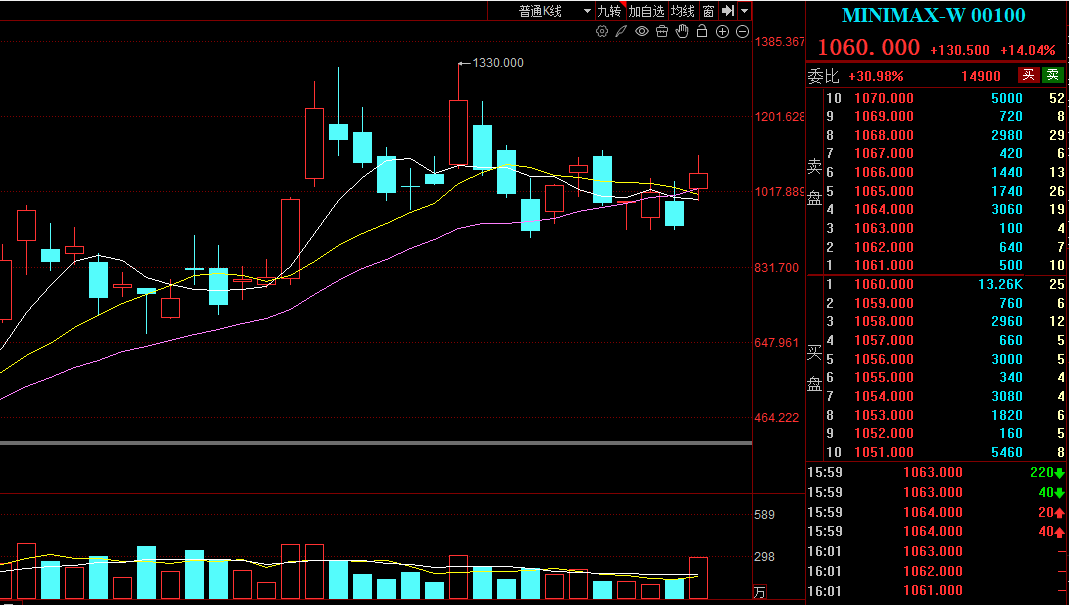Open the 九转 indicator tab
Image resolution: width=1069 pixels, height=605 pixels.
tap(609, 11)
